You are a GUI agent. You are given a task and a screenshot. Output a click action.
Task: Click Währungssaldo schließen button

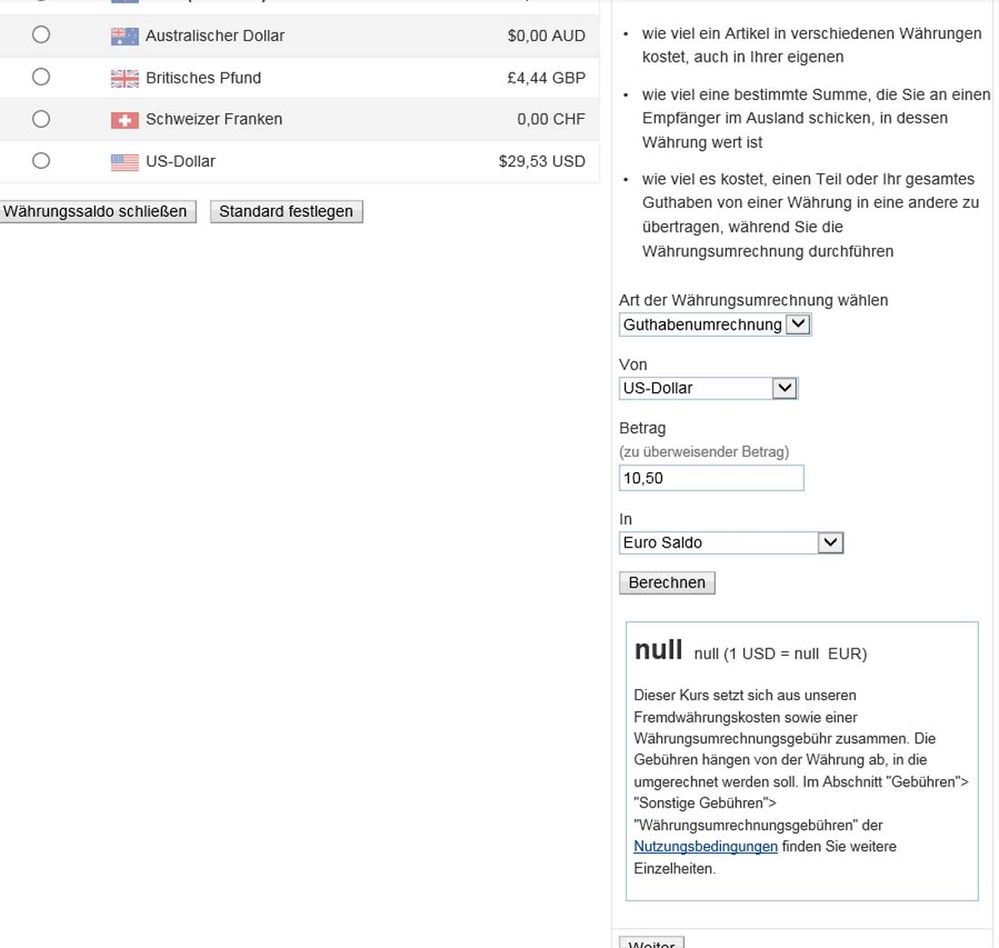tap(95, 212)
